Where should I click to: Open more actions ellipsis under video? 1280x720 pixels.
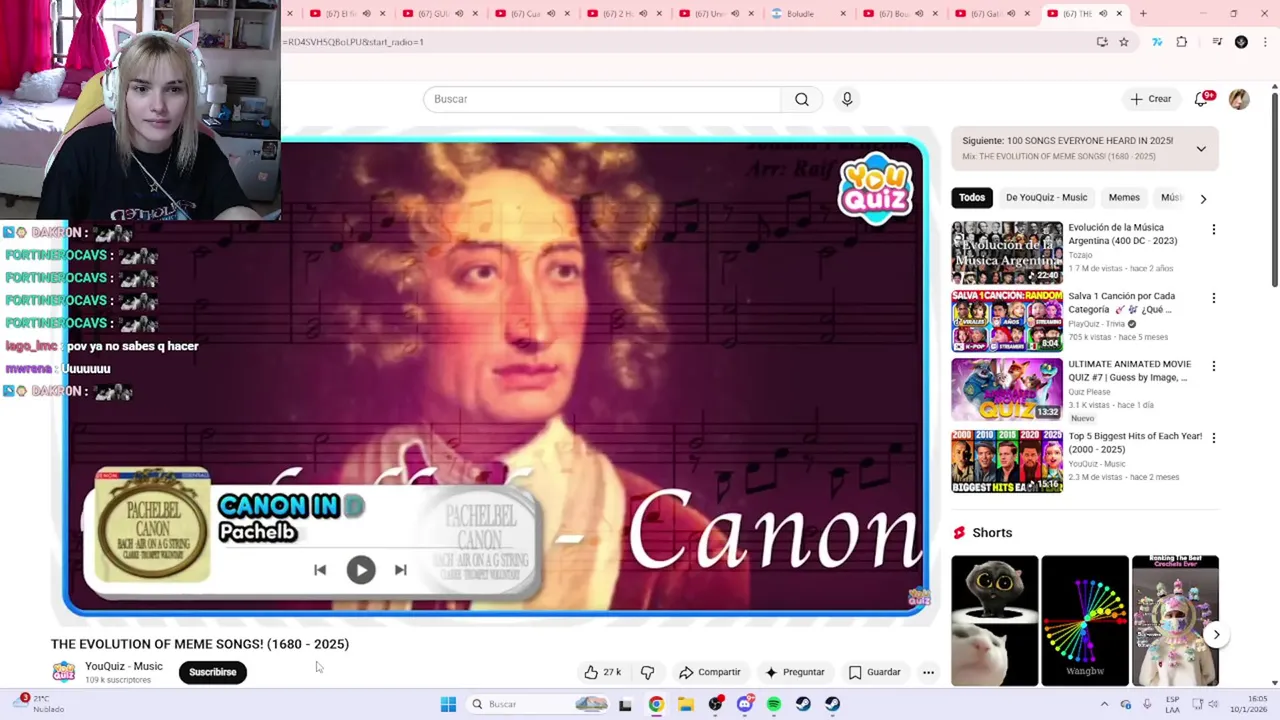[928, 672]
